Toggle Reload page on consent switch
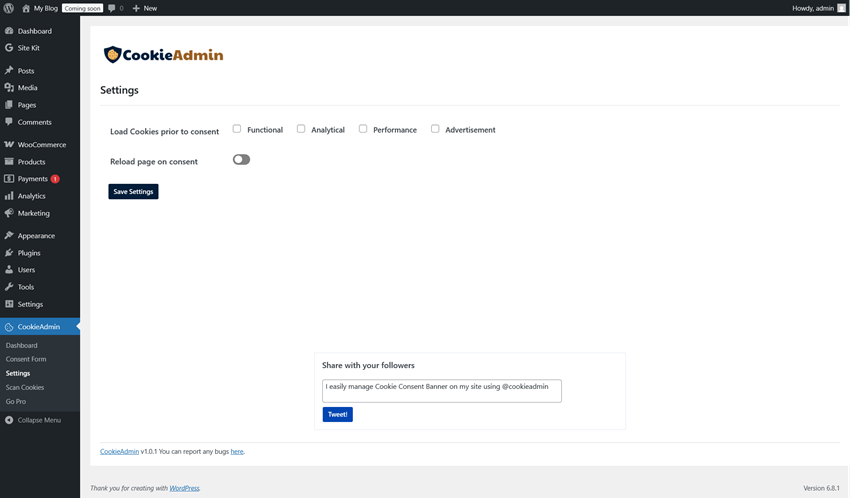850x498 pixels. click(x=241, y=159)
